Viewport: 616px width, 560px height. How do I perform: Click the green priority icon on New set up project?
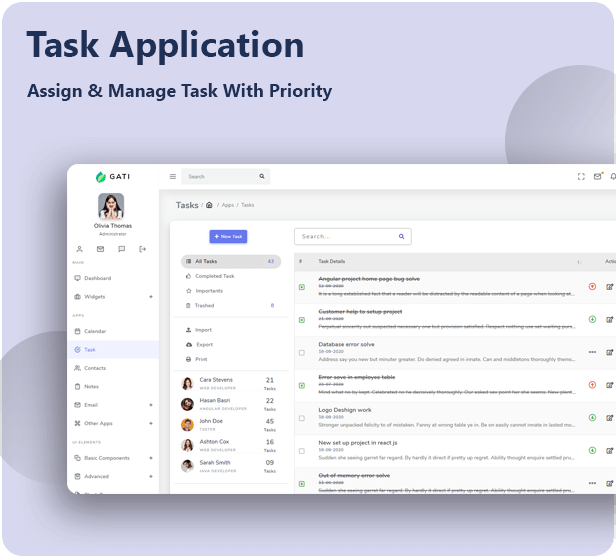[x=592, y=450]
